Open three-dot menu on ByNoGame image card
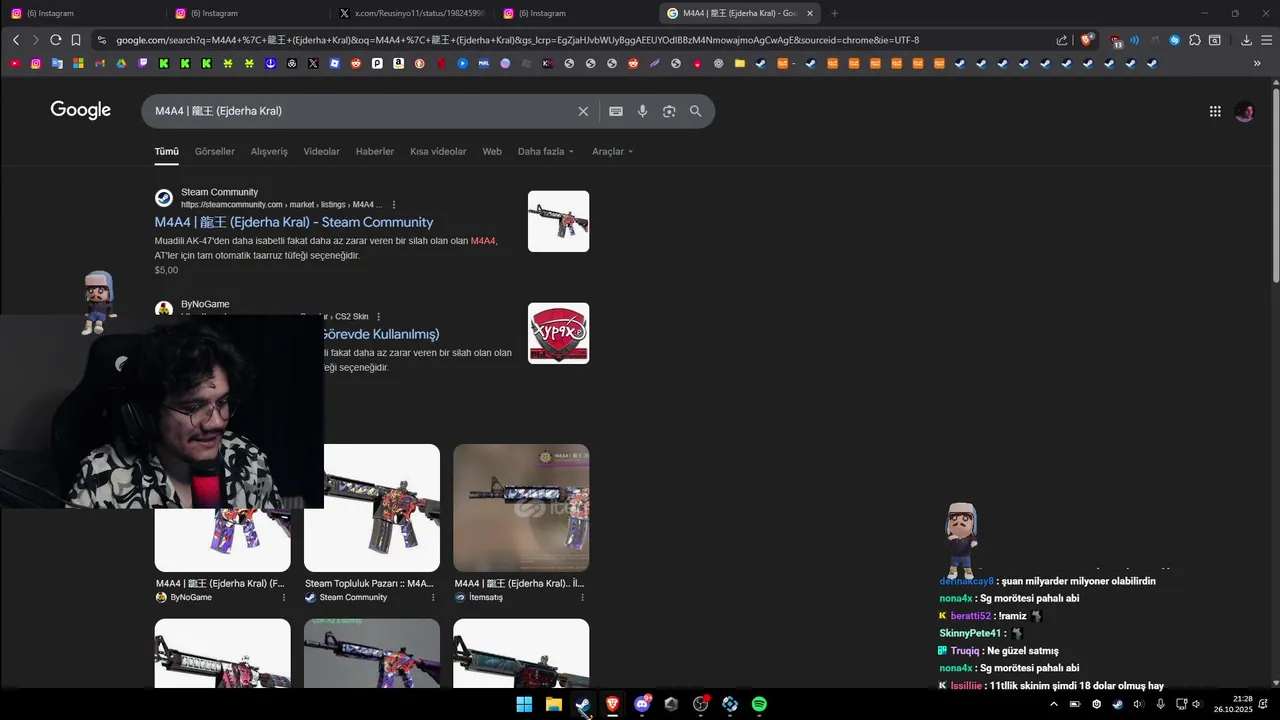 tap(284, 597)
